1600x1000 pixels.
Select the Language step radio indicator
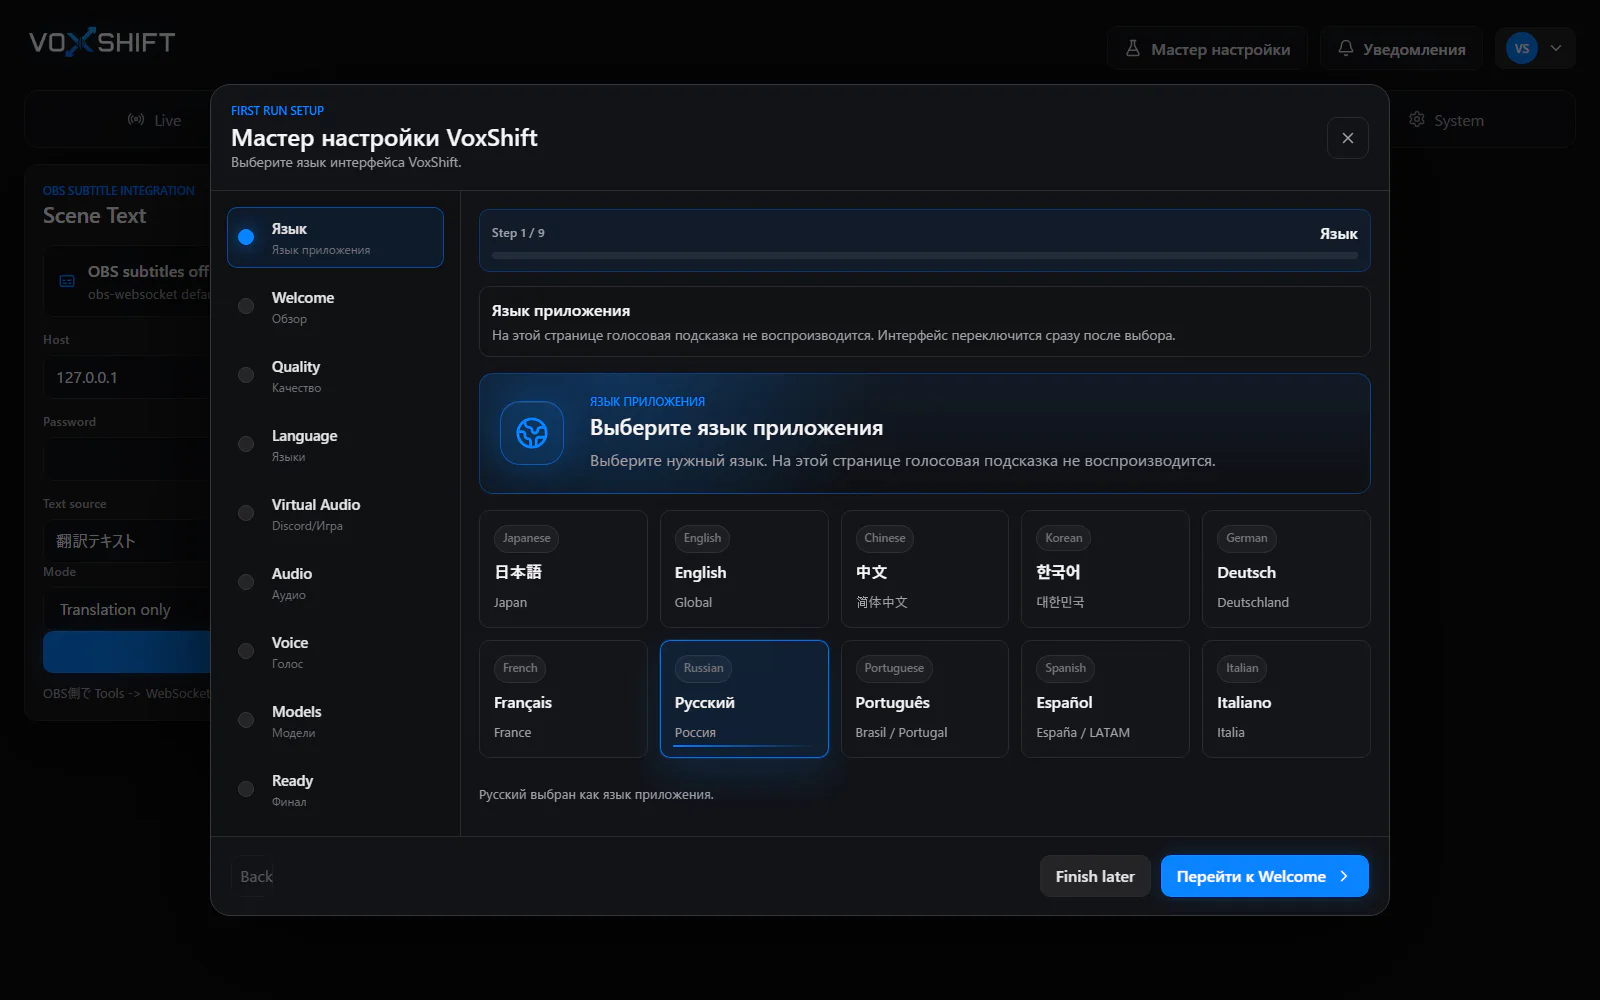246,444
